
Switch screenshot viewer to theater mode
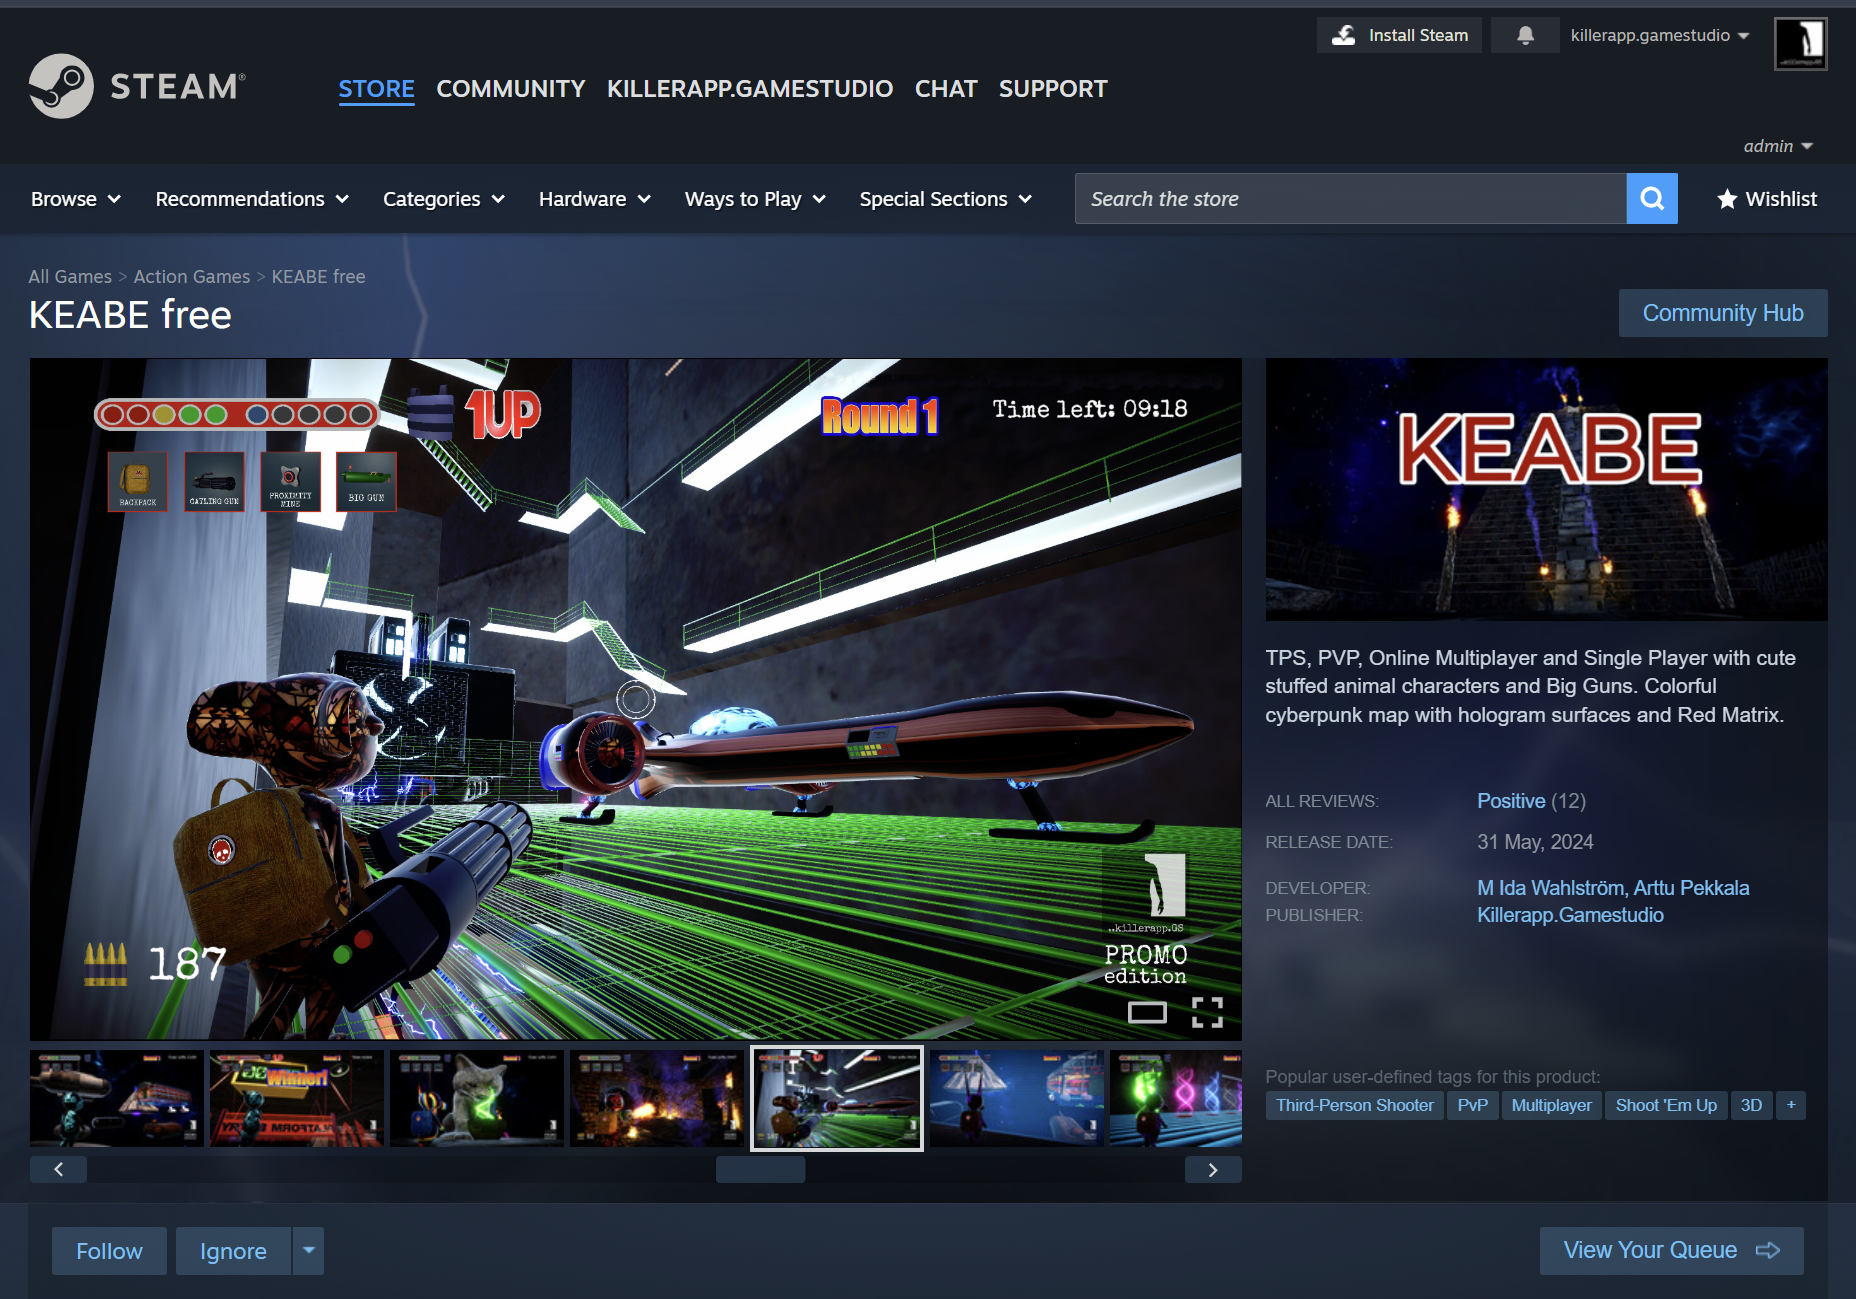click(x=1147, y=1012)
